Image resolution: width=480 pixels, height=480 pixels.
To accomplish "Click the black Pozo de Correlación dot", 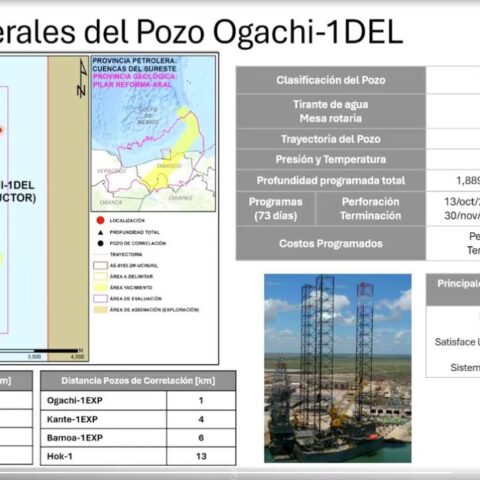I will click(x=100, y=243).
